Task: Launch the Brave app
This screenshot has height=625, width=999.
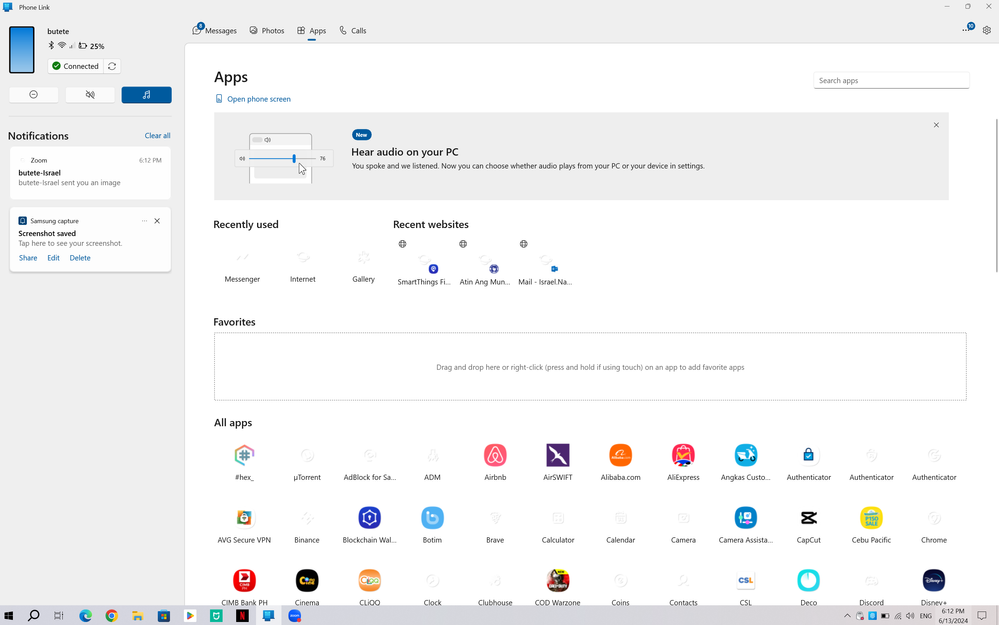Action: [495, 525]
